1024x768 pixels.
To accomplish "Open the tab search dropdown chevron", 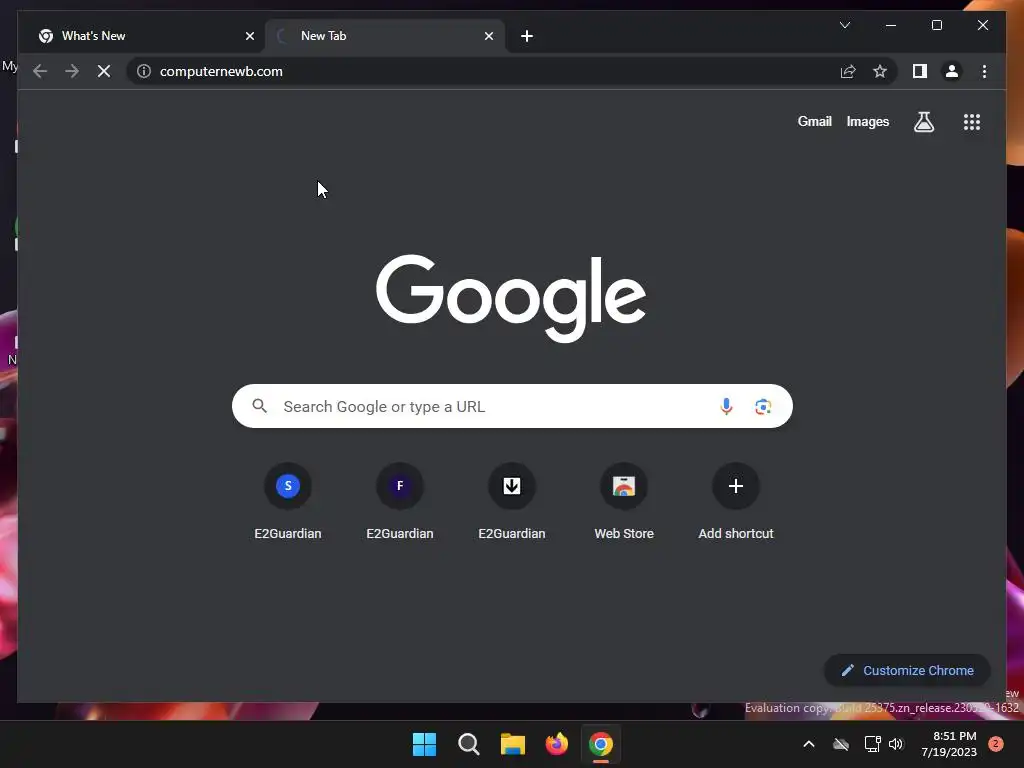I will 844,25.
